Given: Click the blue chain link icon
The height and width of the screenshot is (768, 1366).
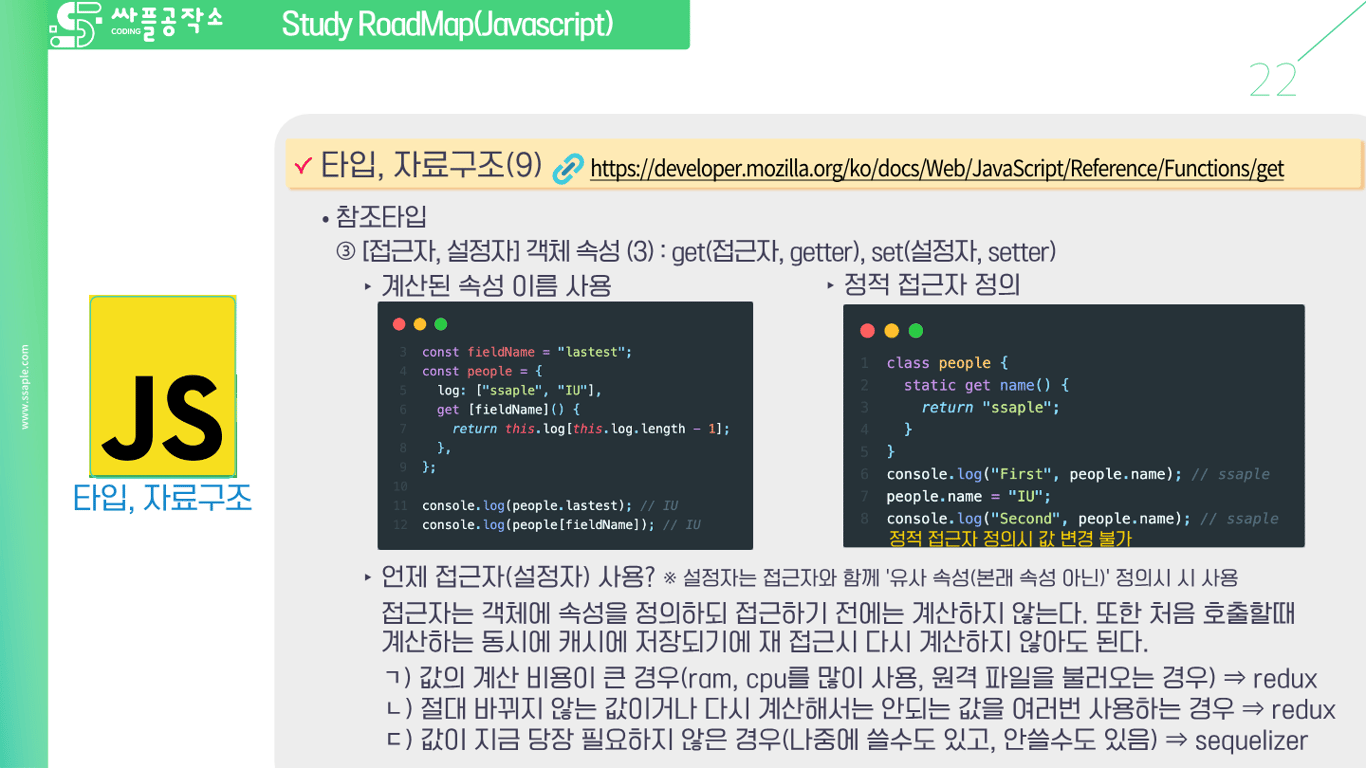Looking at the screenshot, I should (567, 167).
